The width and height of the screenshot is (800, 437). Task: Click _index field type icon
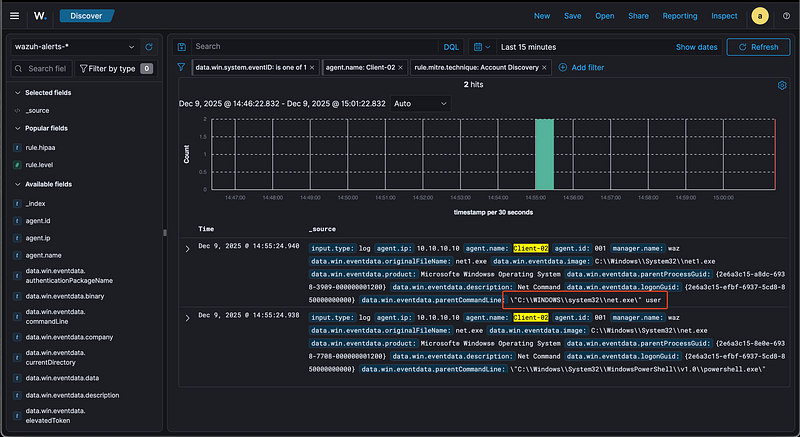click(17, 204)
